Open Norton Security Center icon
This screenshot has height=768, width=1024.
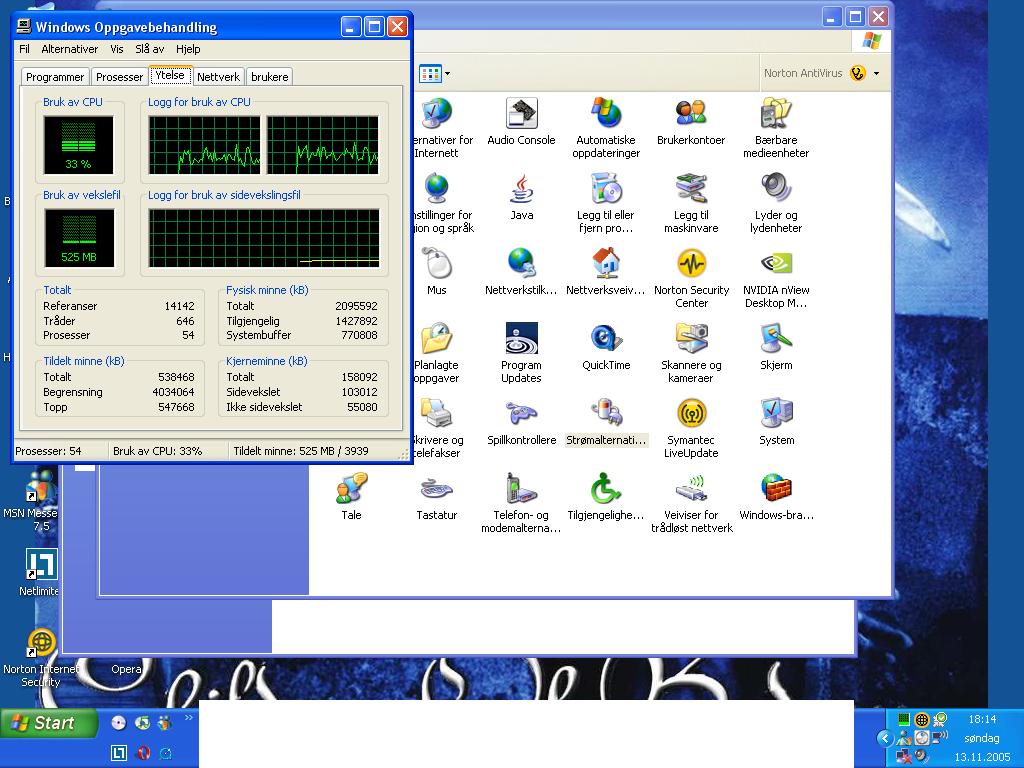(x=691, y=278)
